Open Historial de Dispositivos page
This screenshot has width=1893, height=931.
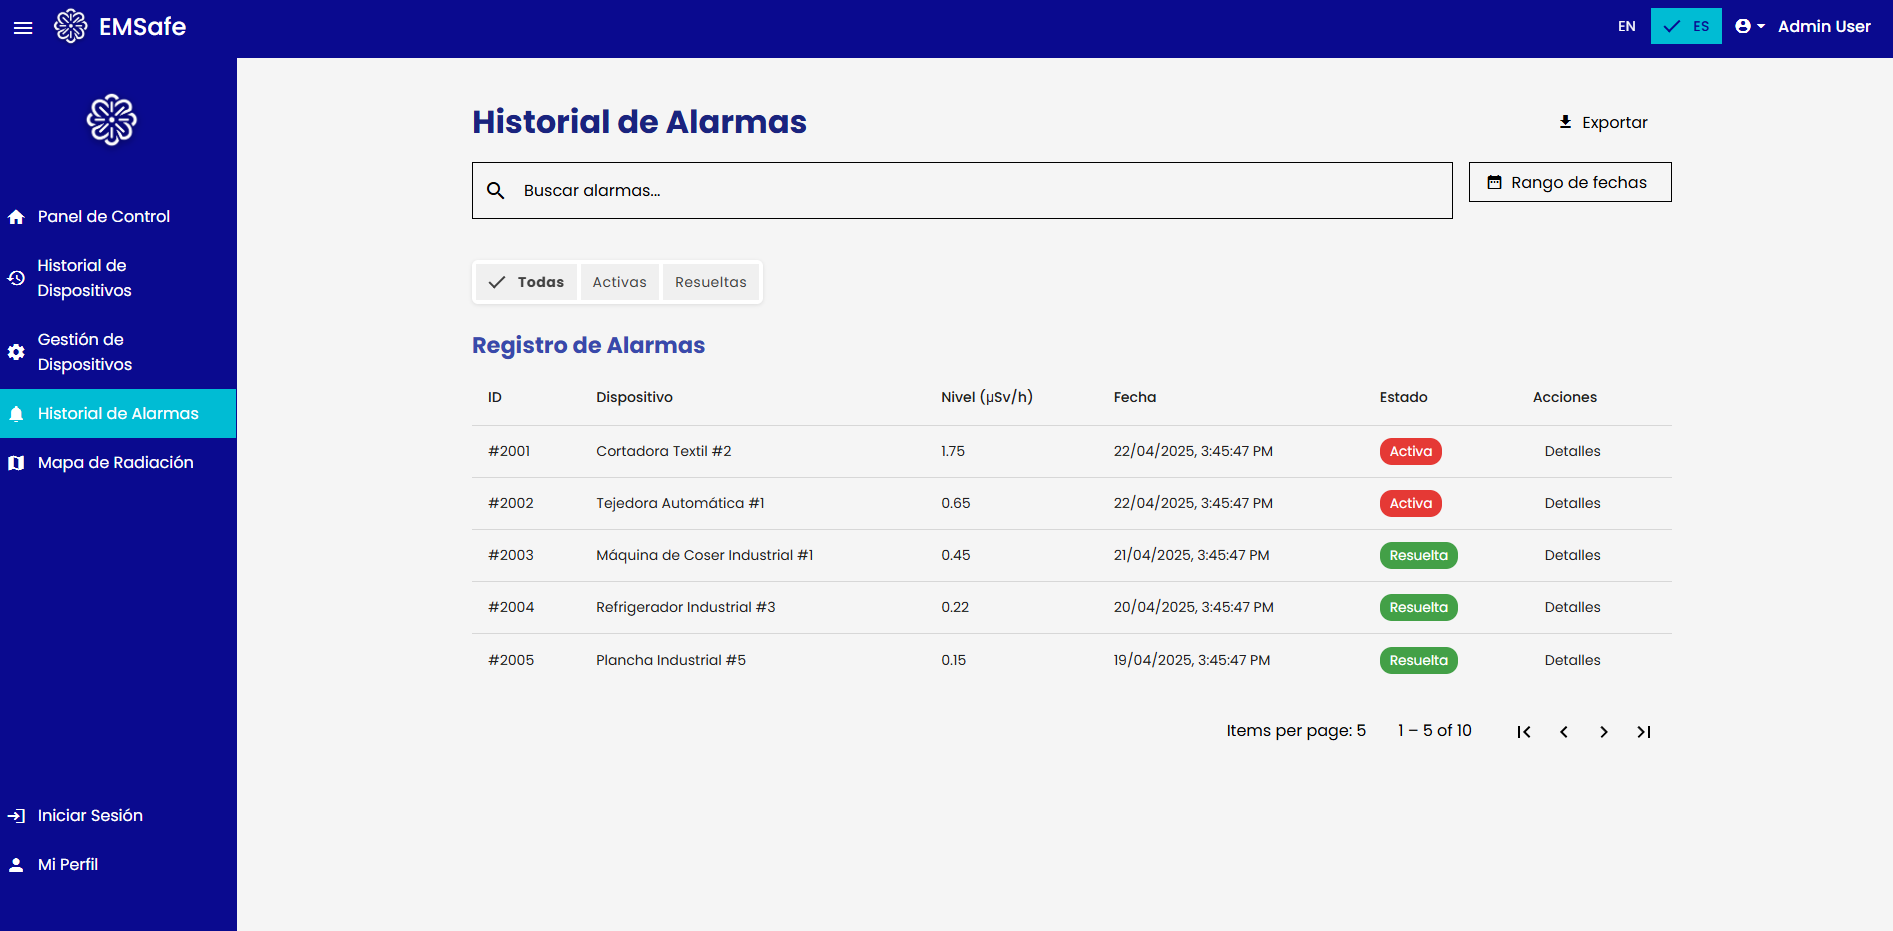point(118,278)
